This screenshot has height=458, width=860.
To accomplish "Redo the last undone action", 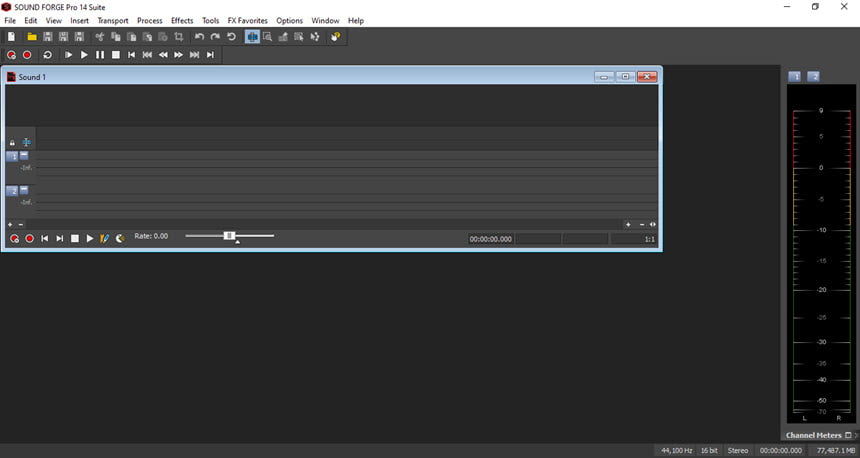I will (215, 37).
